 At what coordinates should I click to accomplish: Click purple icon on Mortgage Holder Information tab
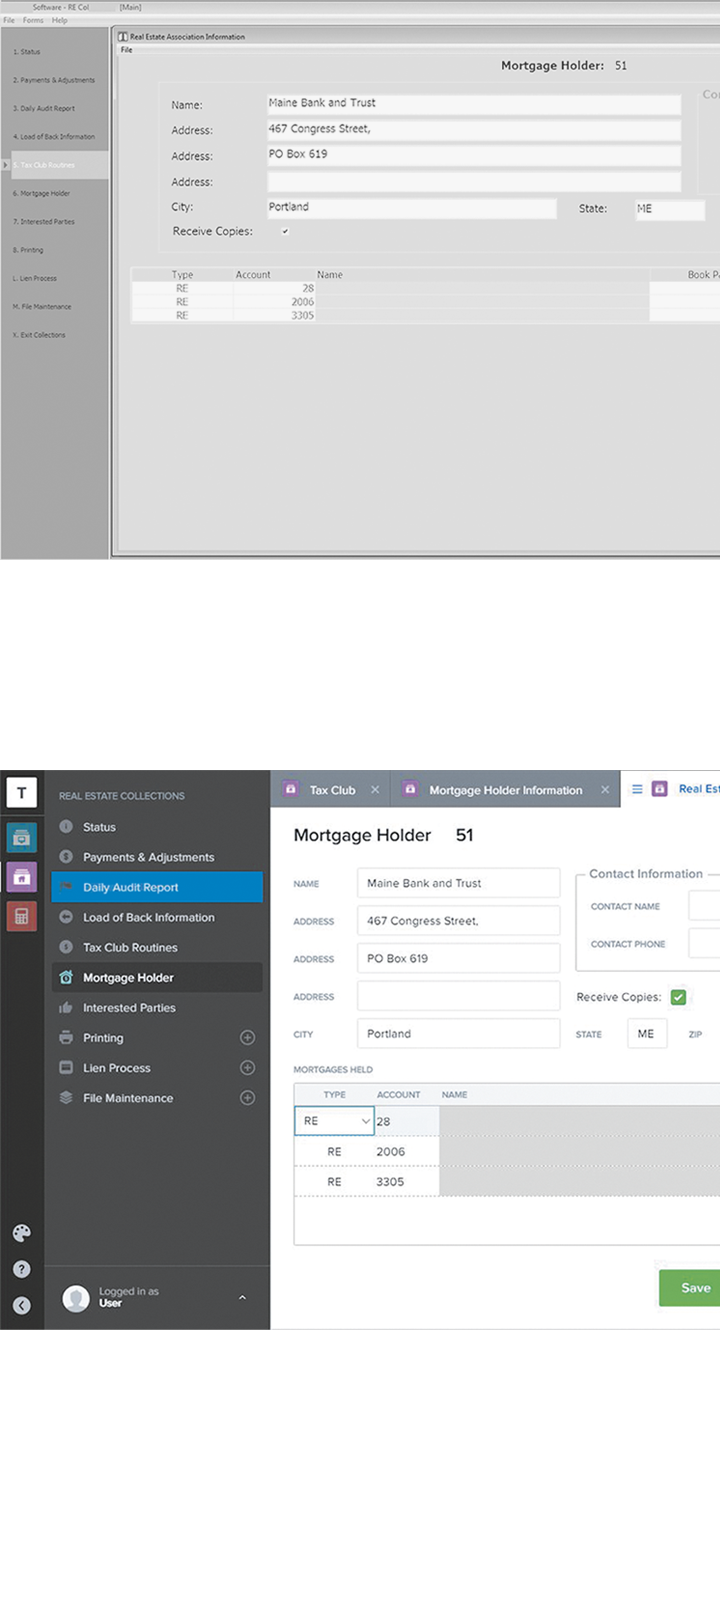[410, 789]
